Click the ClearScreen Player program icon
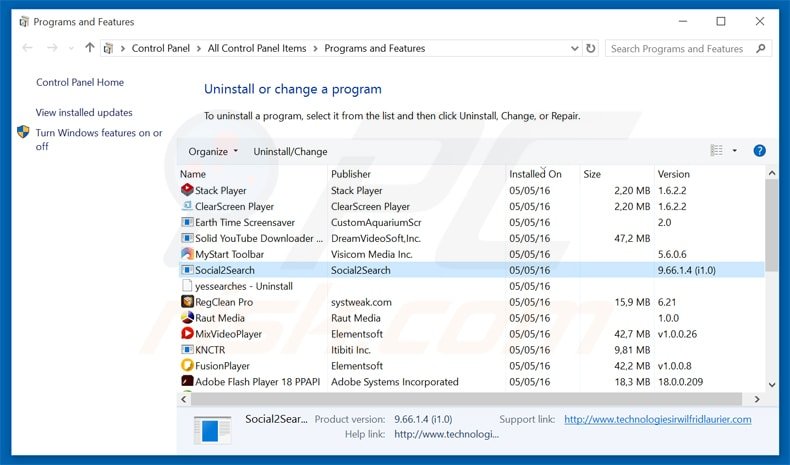Viewport: 790px width, 465px height. [187, 206]
